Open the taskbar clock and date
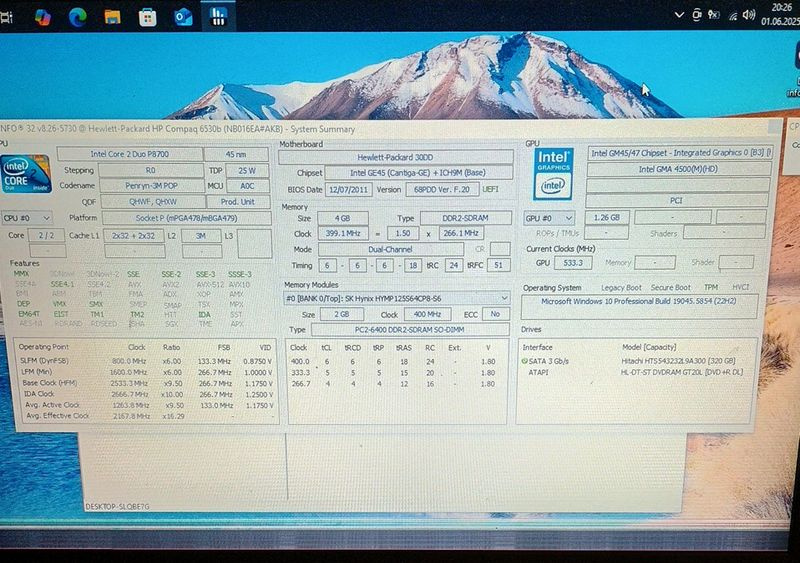The width and height of the screenshot is (800, 563). (x=780, y=14)
